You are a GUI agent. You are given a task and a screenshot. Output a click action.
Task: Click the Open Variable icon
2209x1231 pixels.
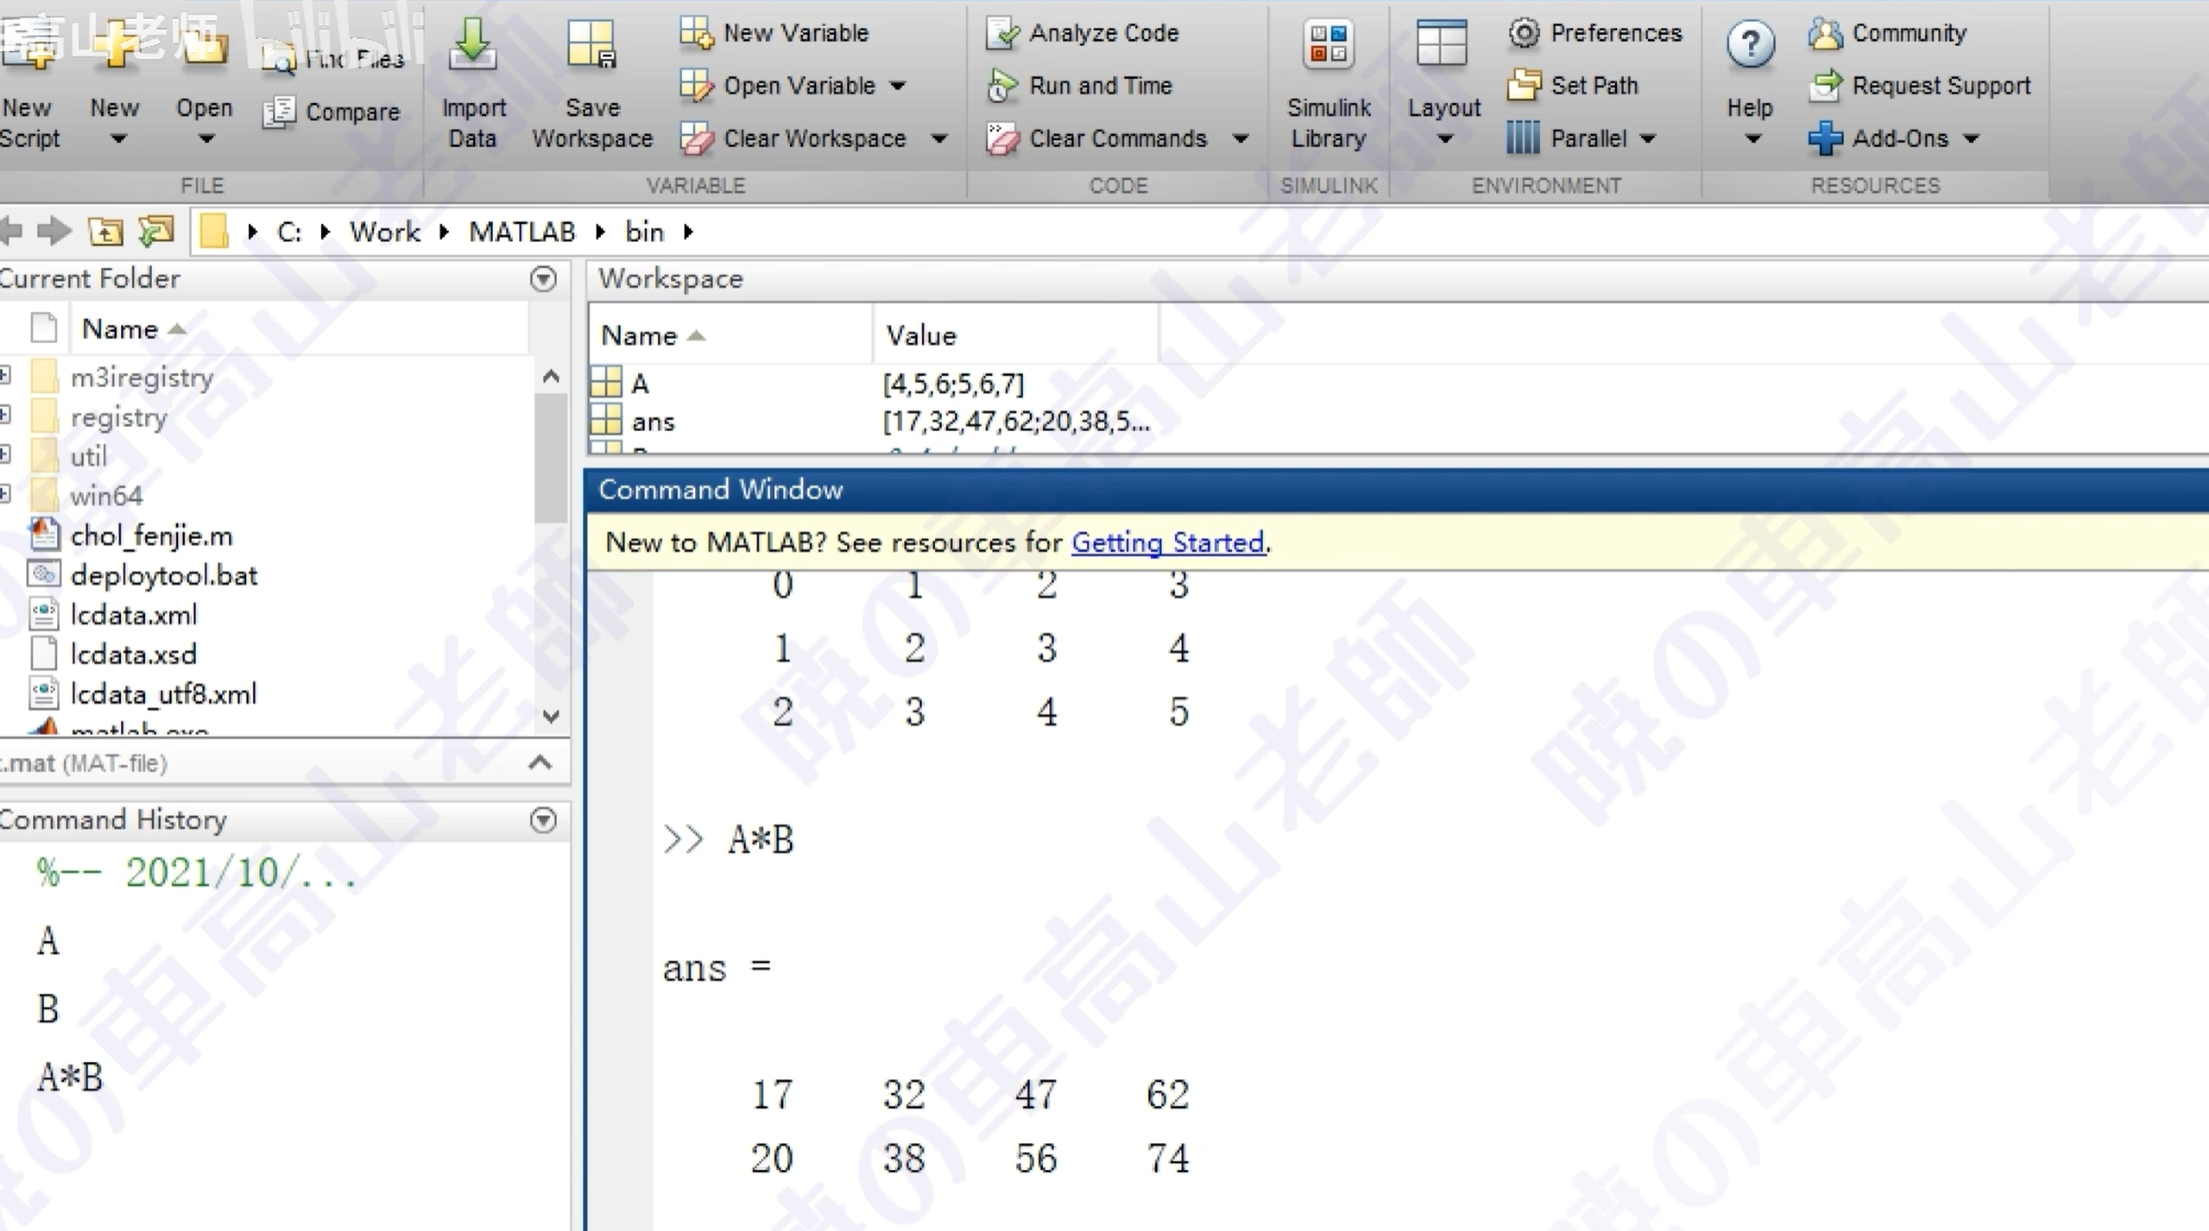tap(696, 86)
